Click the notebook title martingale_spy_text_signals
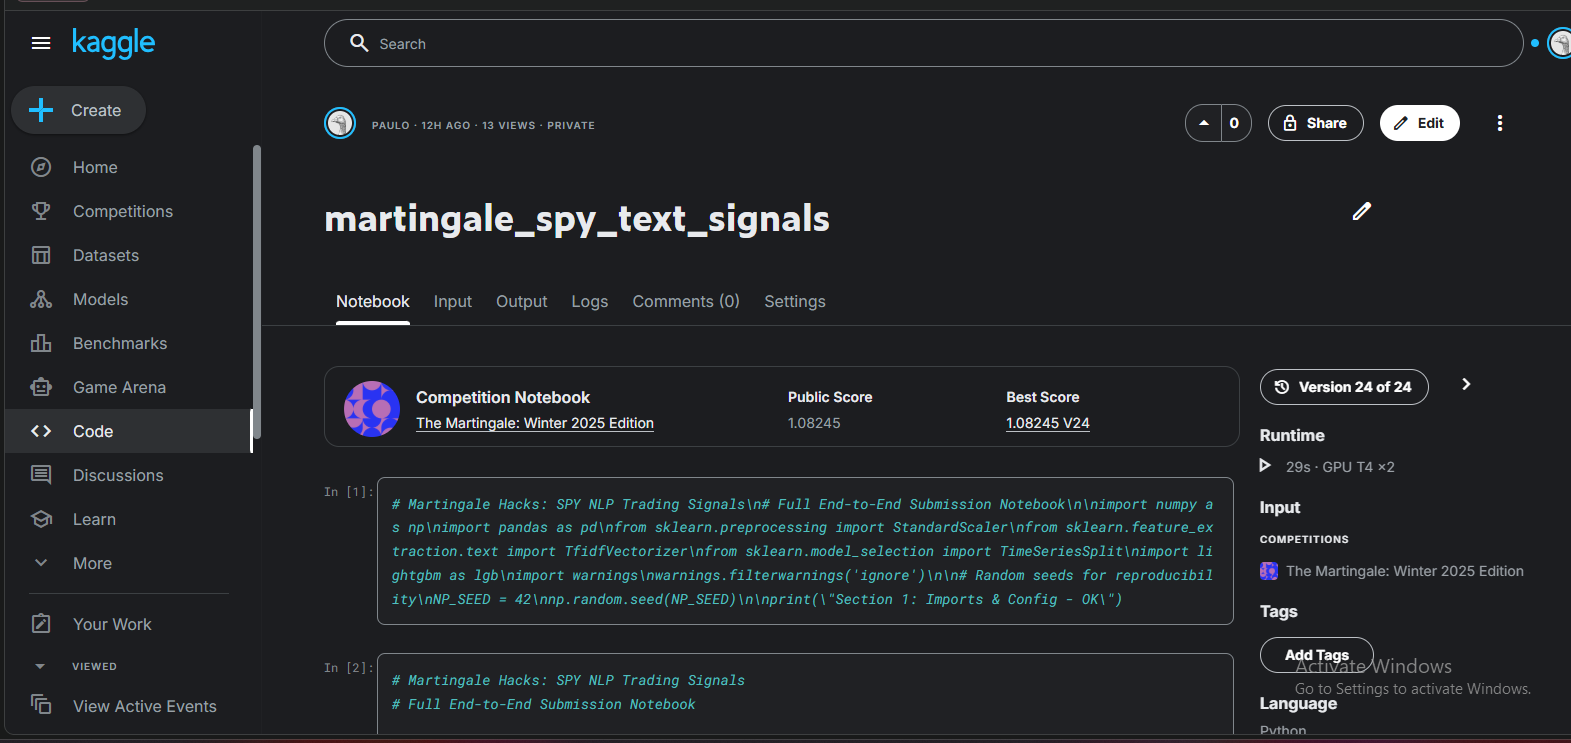1571x743 pixels. click(x=577, y=219)
